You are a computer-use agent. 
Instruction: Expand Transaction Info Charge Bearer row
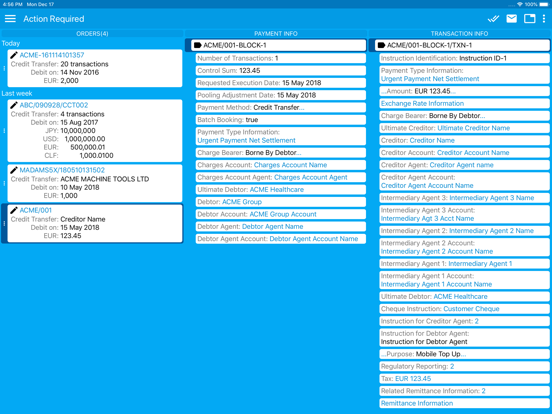(x=464, y=116)
